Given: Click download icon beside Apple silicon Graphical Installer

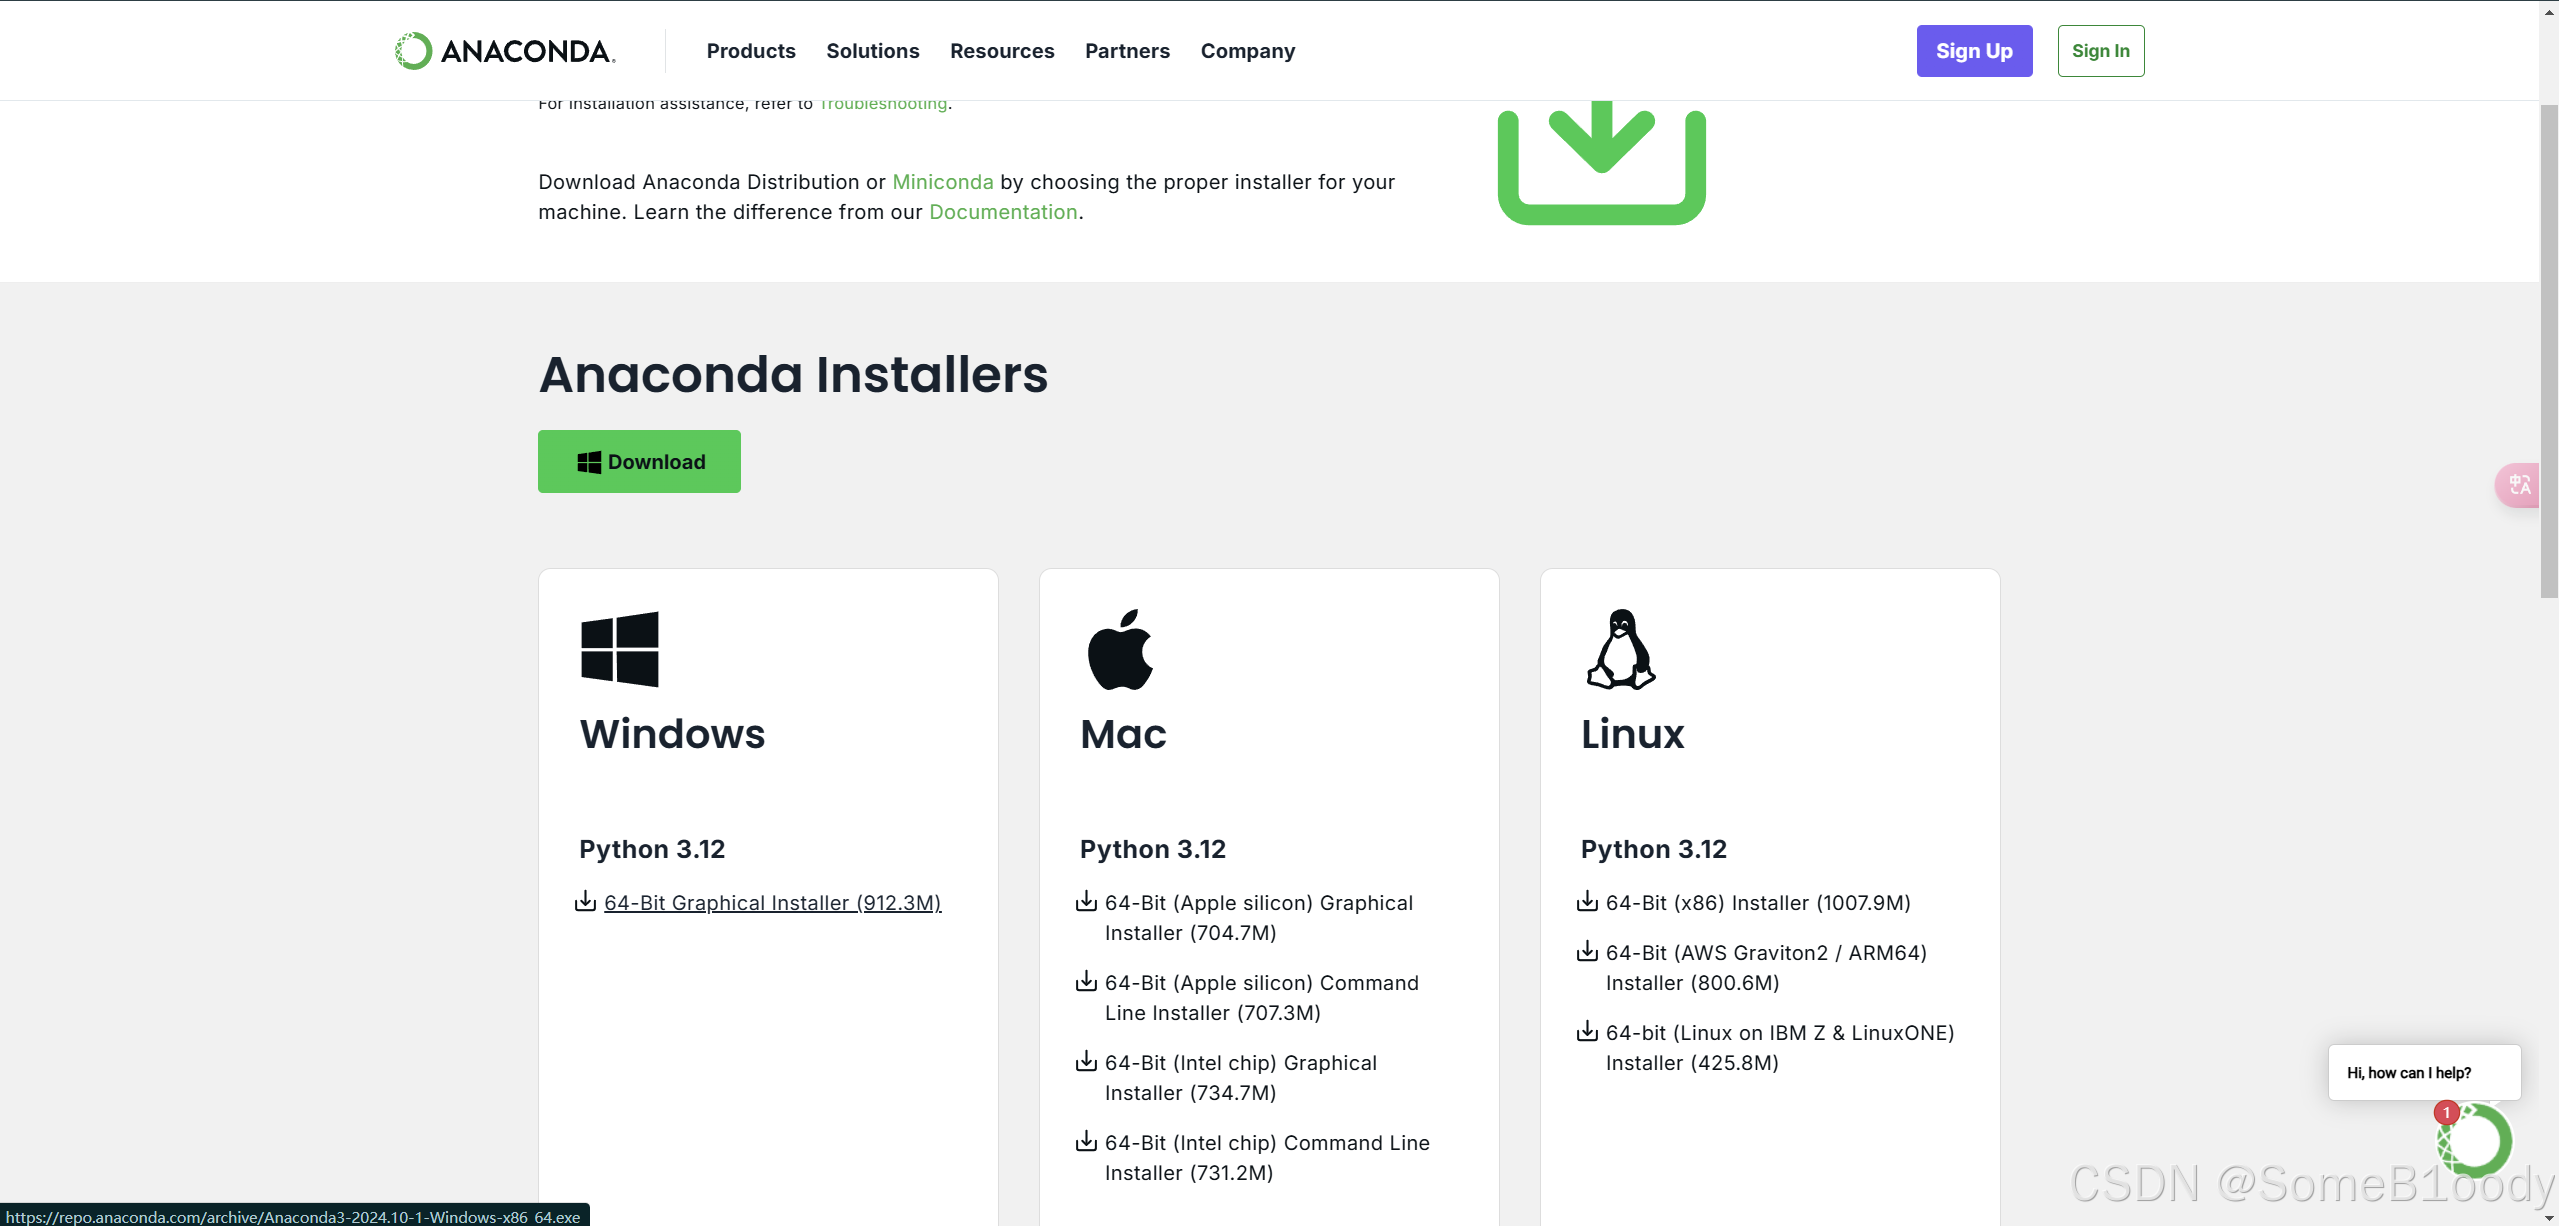Looking at the screenshot, I should click(1086, 901).
